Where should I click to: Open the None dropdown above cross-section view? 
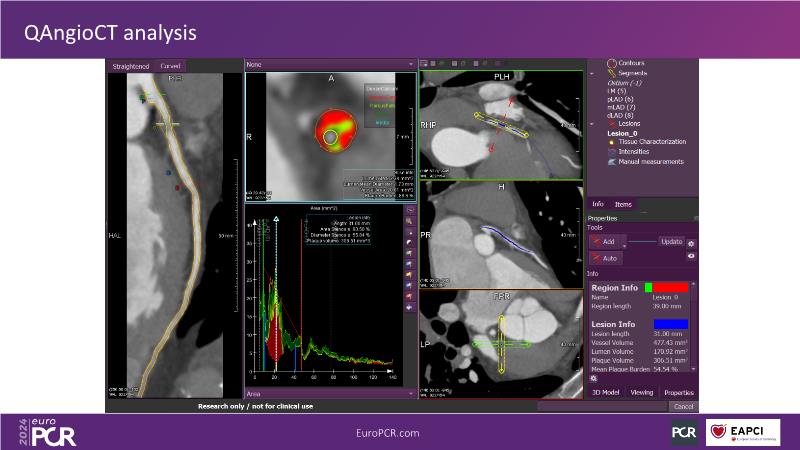(x=330, y=65)
